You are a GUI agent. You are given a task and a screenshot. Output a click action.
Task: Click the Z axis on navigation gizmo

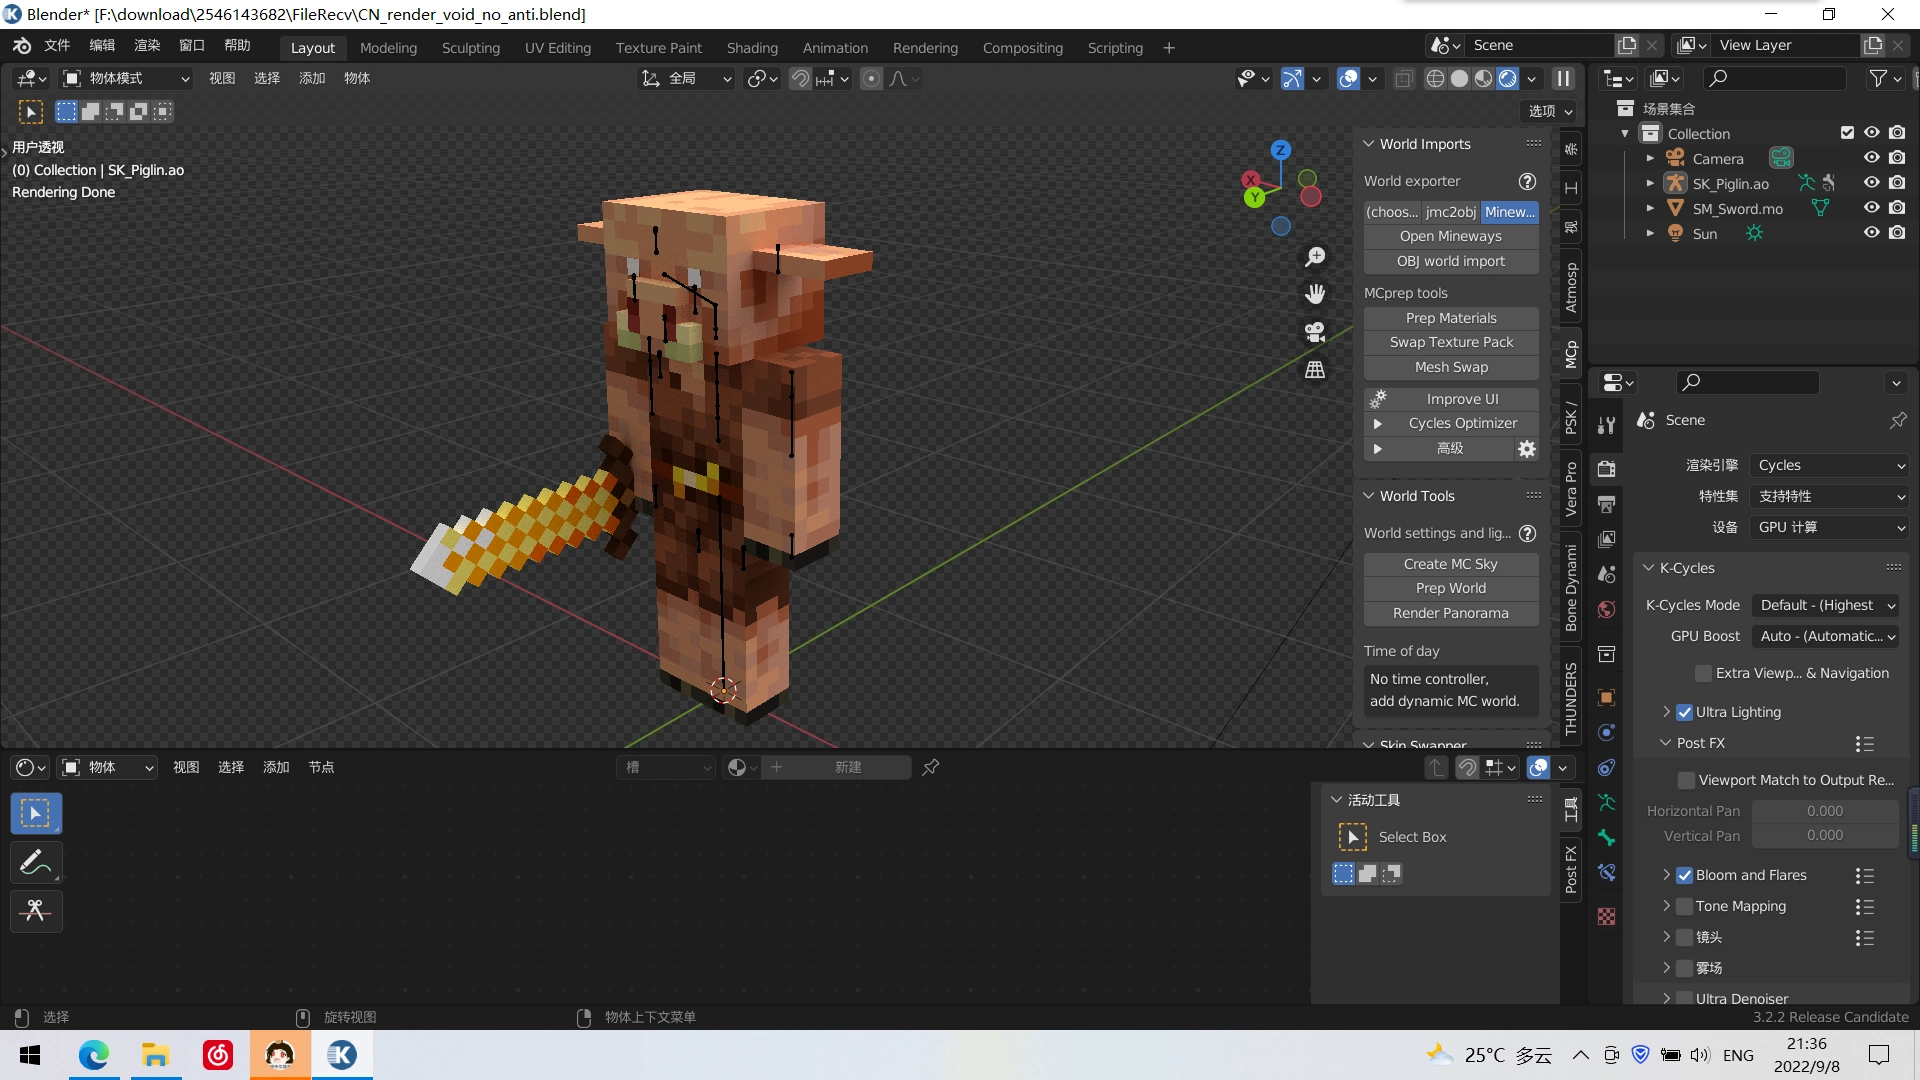pos(1280,150)
